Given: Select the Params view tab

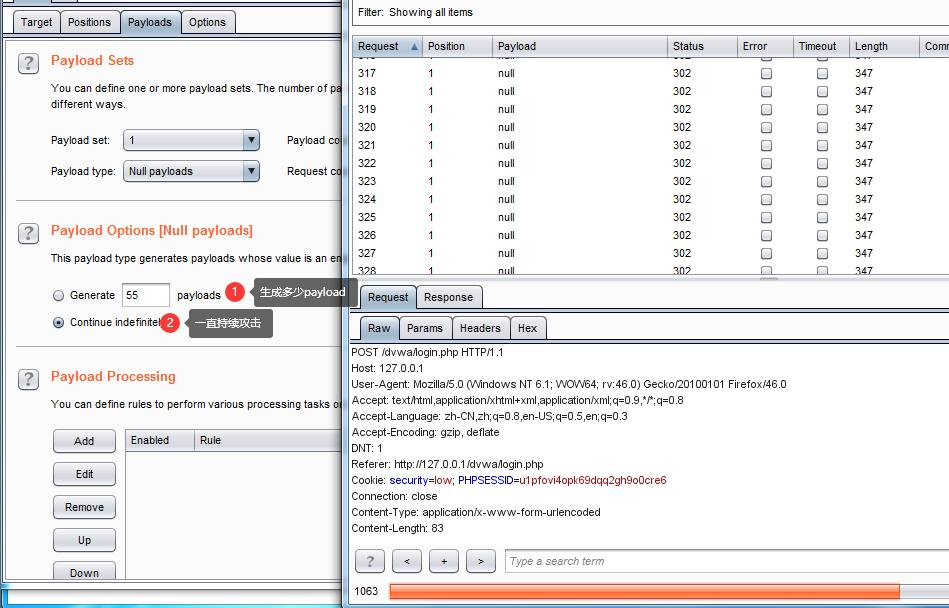Looking at the screenshot, I should click(x=425, y=328).
